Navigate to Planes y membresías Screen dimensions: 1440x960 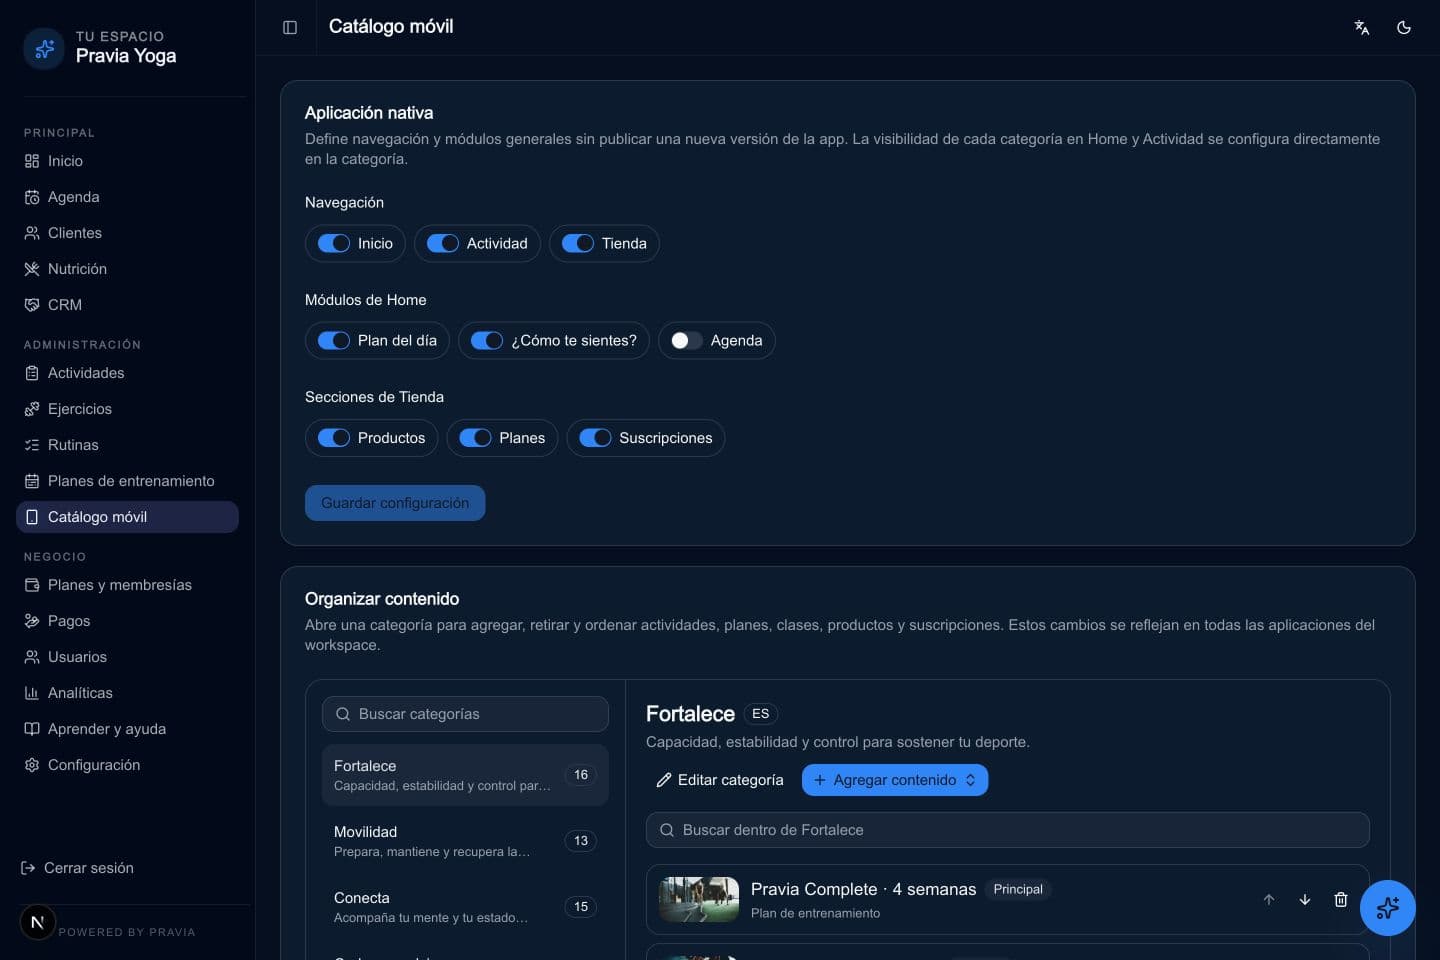[x=127, y=585]
